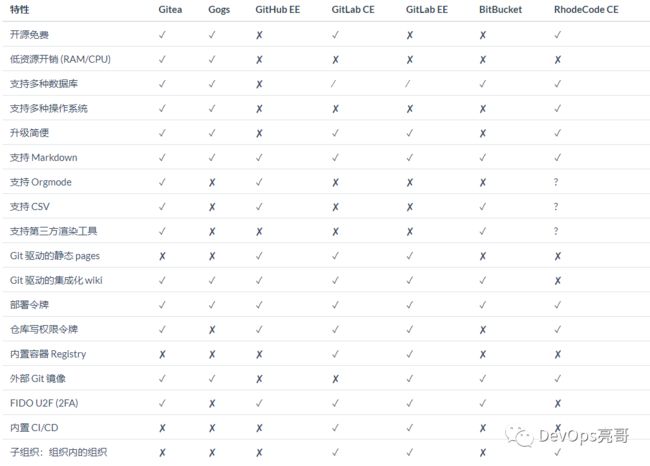Select the GitHub EE column header
The image size is (650, 466).
[277, 10]
